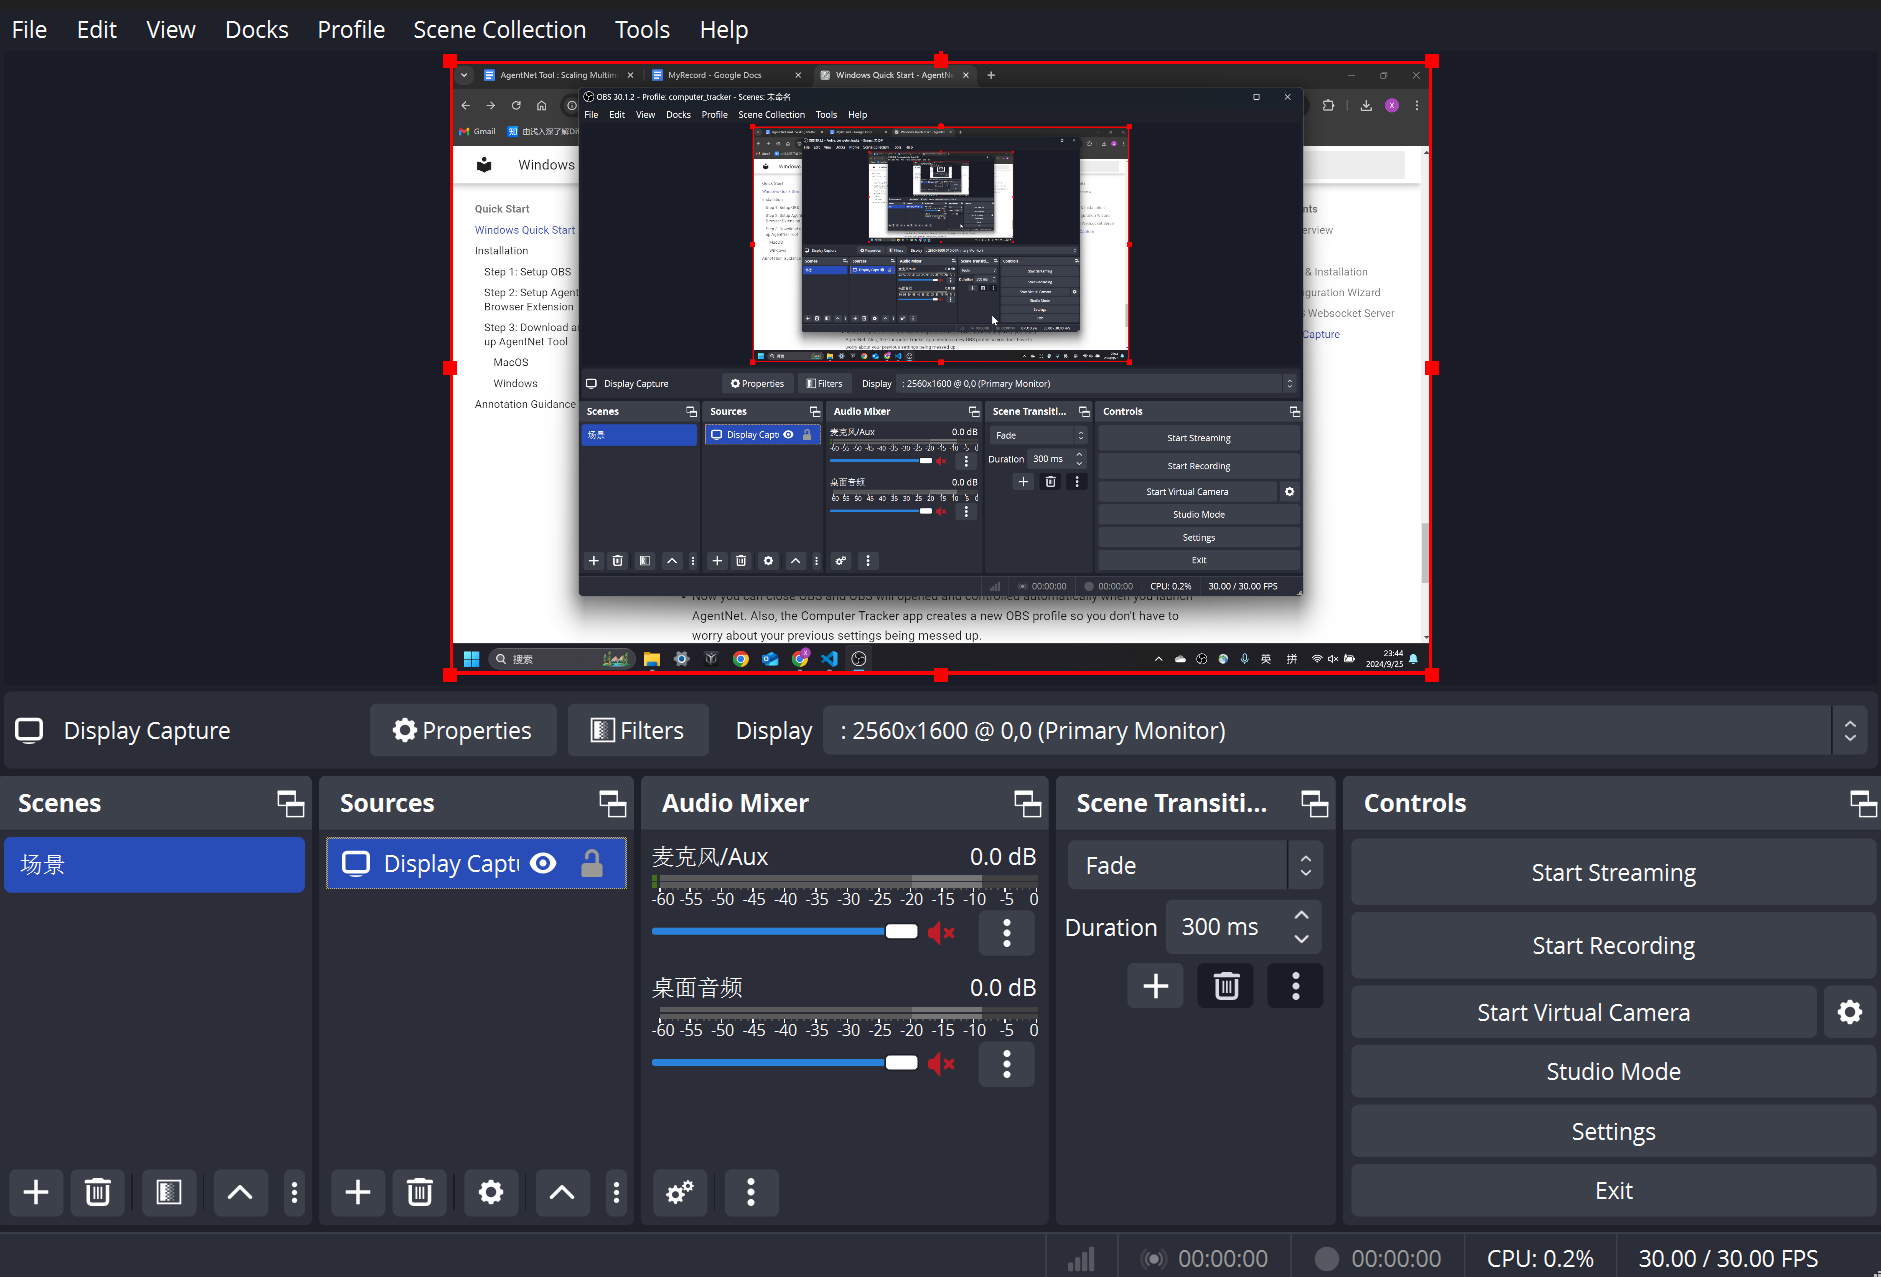The width and height of the screenshot is (1881, 1277).
Task: Open the Scene Collection menu
Action: click(x=499, y=30)
